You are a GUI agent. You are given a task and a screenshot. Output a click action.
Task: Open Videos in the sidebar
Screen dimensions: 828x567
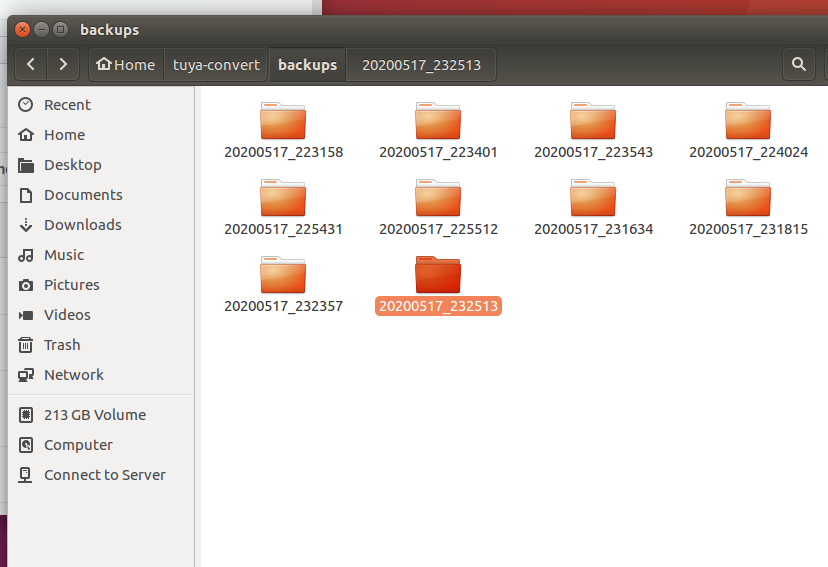tap(101, 315)
